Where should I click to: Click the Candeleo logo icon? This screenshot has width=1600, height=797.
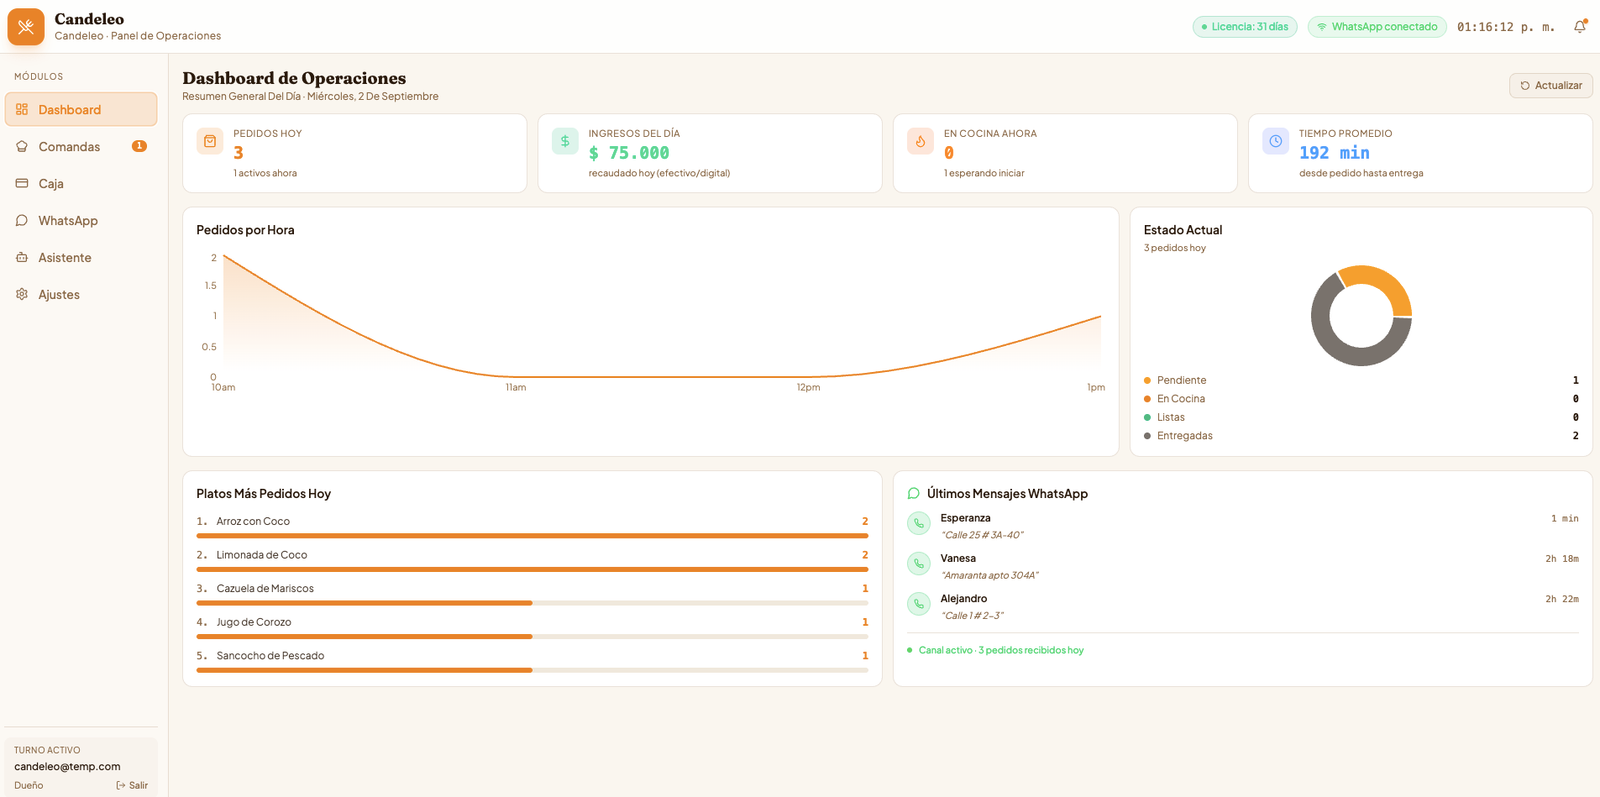click(x=26, y=27)
